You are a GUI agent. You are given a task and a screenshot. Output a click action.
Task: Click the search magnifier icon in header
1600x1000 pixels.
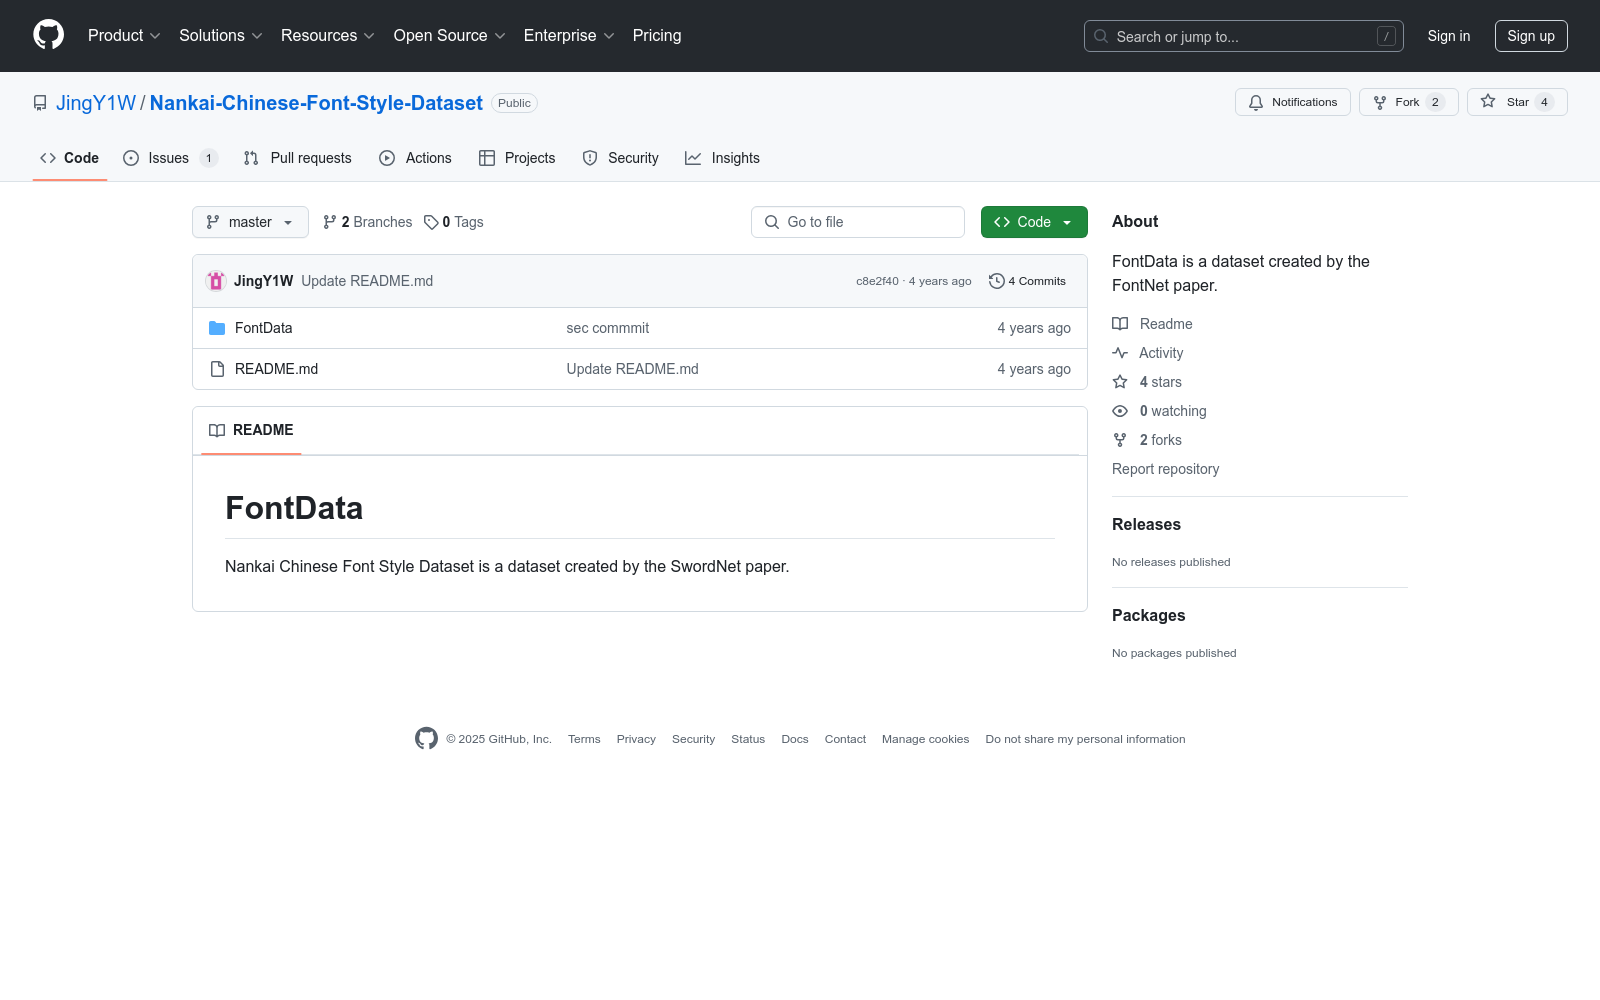coord(1101,36)
